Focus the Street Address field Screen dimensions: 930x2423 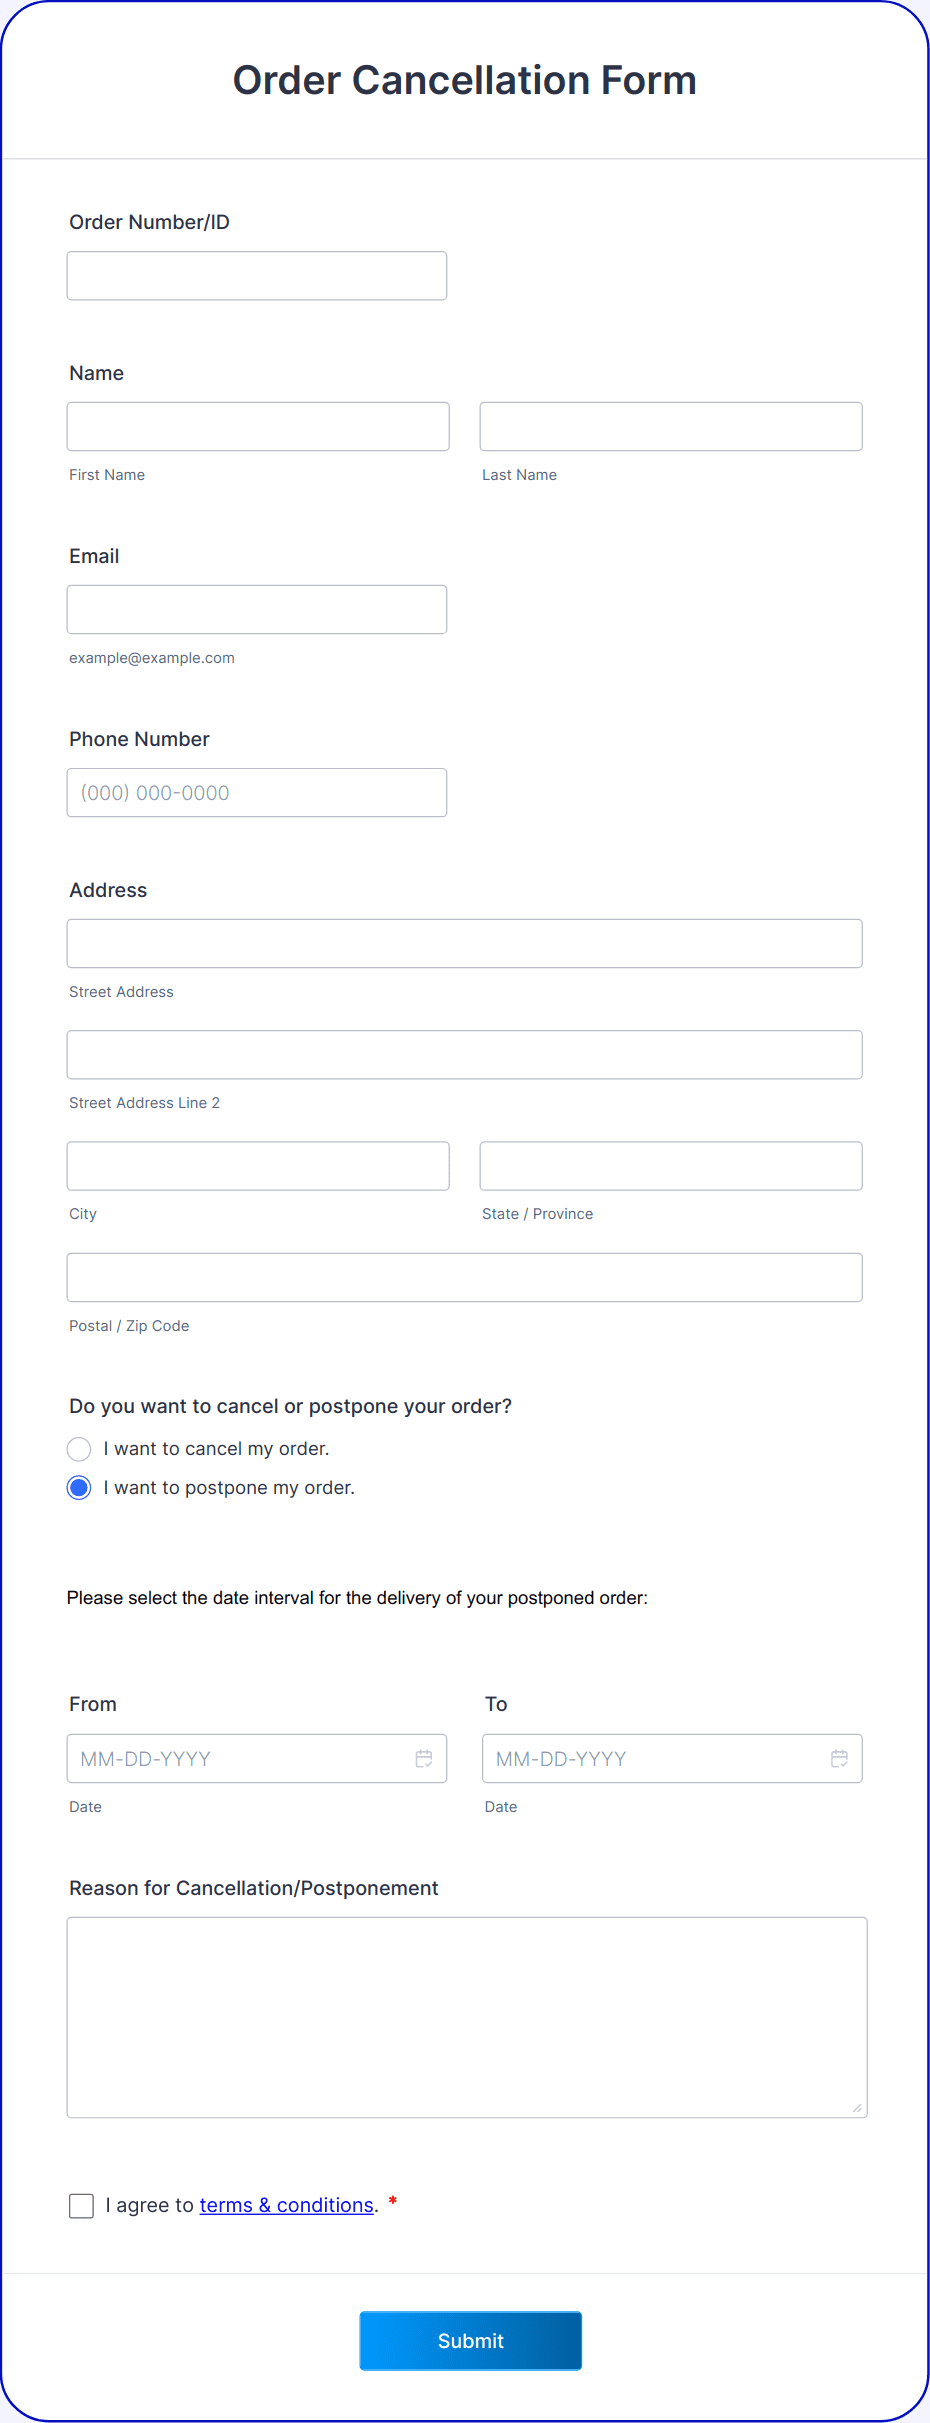click(x=464, y=943)
